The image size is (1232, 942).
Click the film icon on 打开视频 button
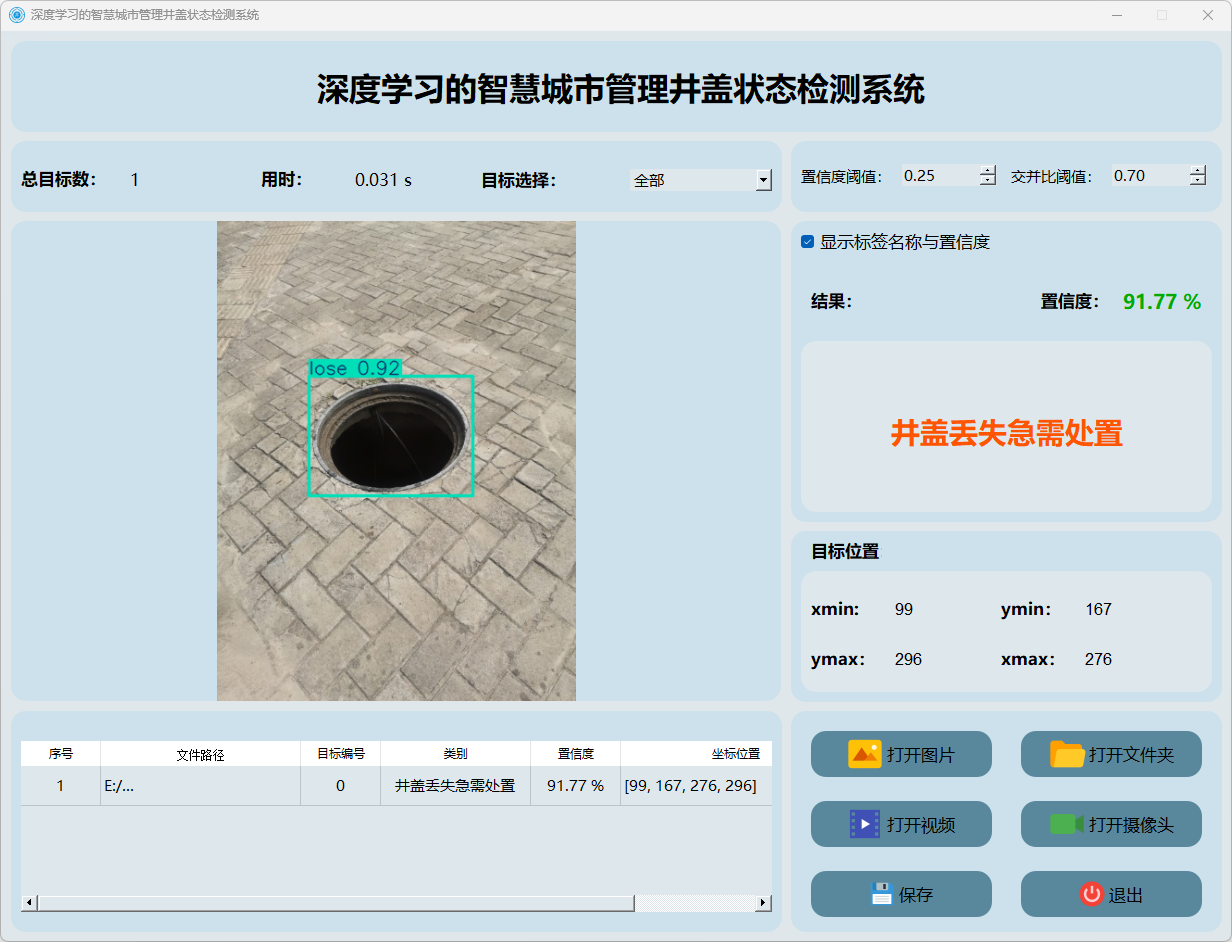864,824
